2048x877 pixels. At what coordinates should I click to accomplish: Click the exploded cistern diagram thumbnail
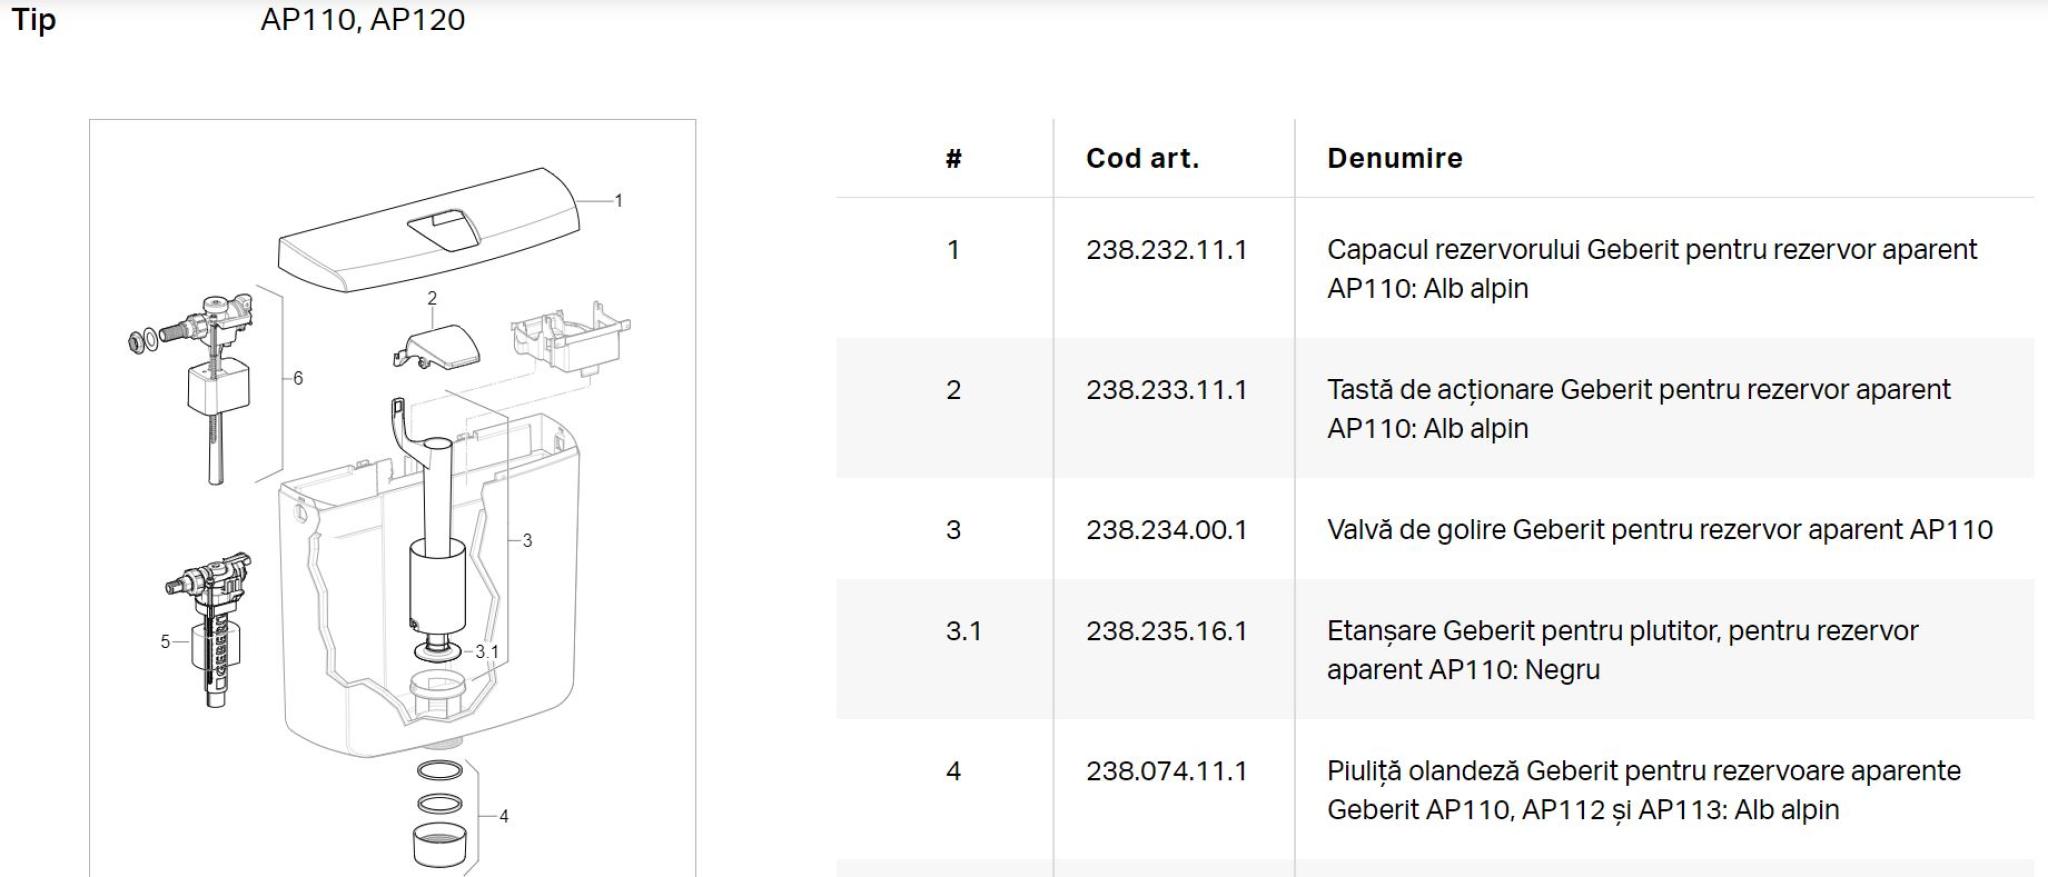[x=392, y=498]
